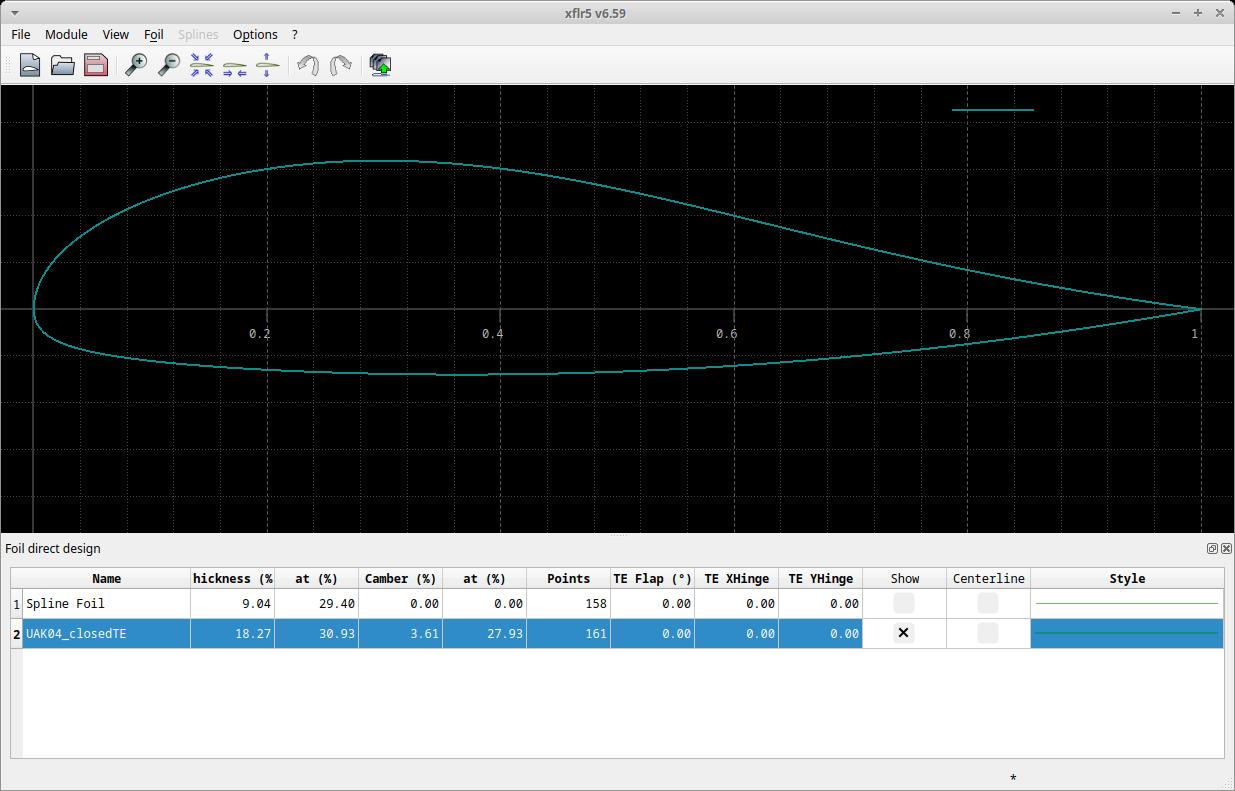This screenshot has height=791, width=1235.
Task: Click the horizontal-arrows foil scale icon
Action: click(235, 65)
